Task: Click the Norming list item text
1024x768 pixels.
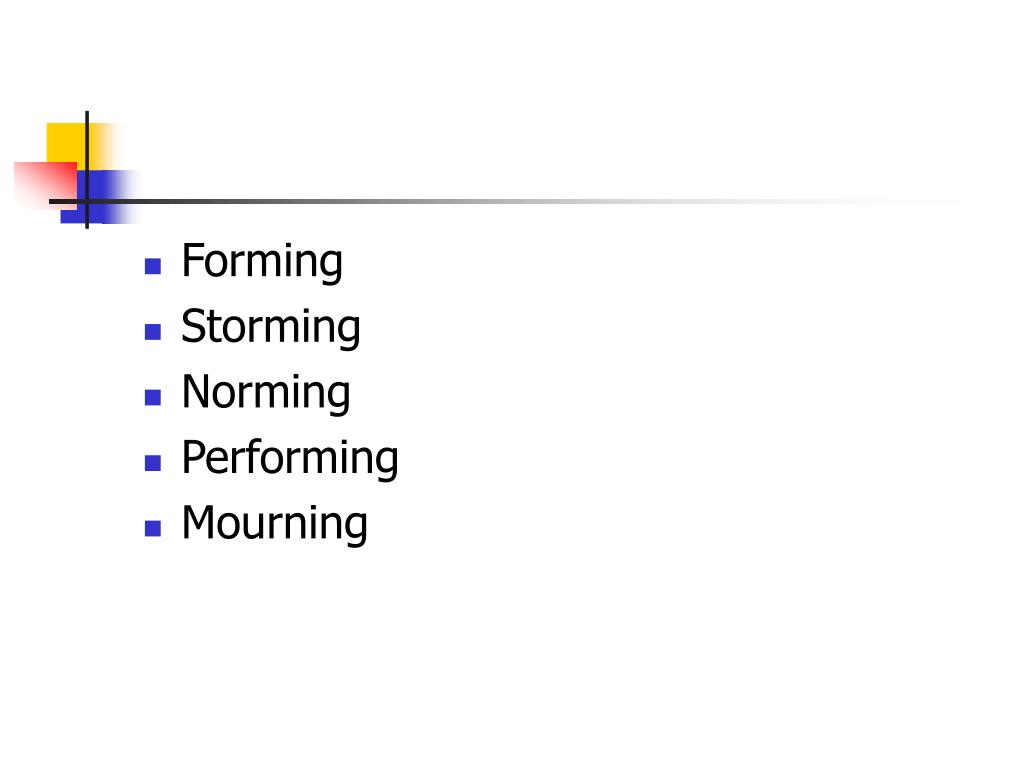Action: pos(266,392)
